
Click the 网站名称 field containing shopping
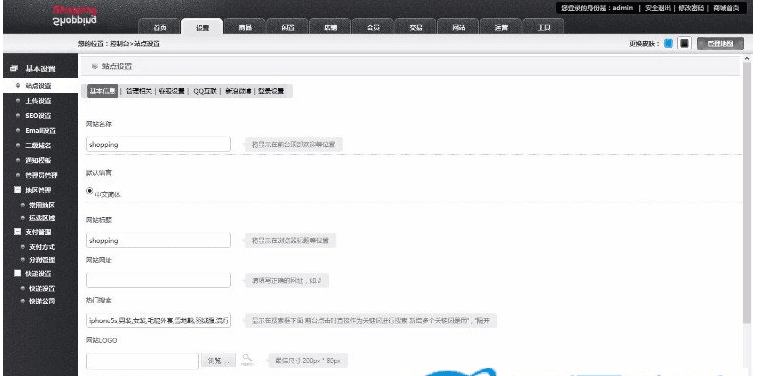click(158, 144)
